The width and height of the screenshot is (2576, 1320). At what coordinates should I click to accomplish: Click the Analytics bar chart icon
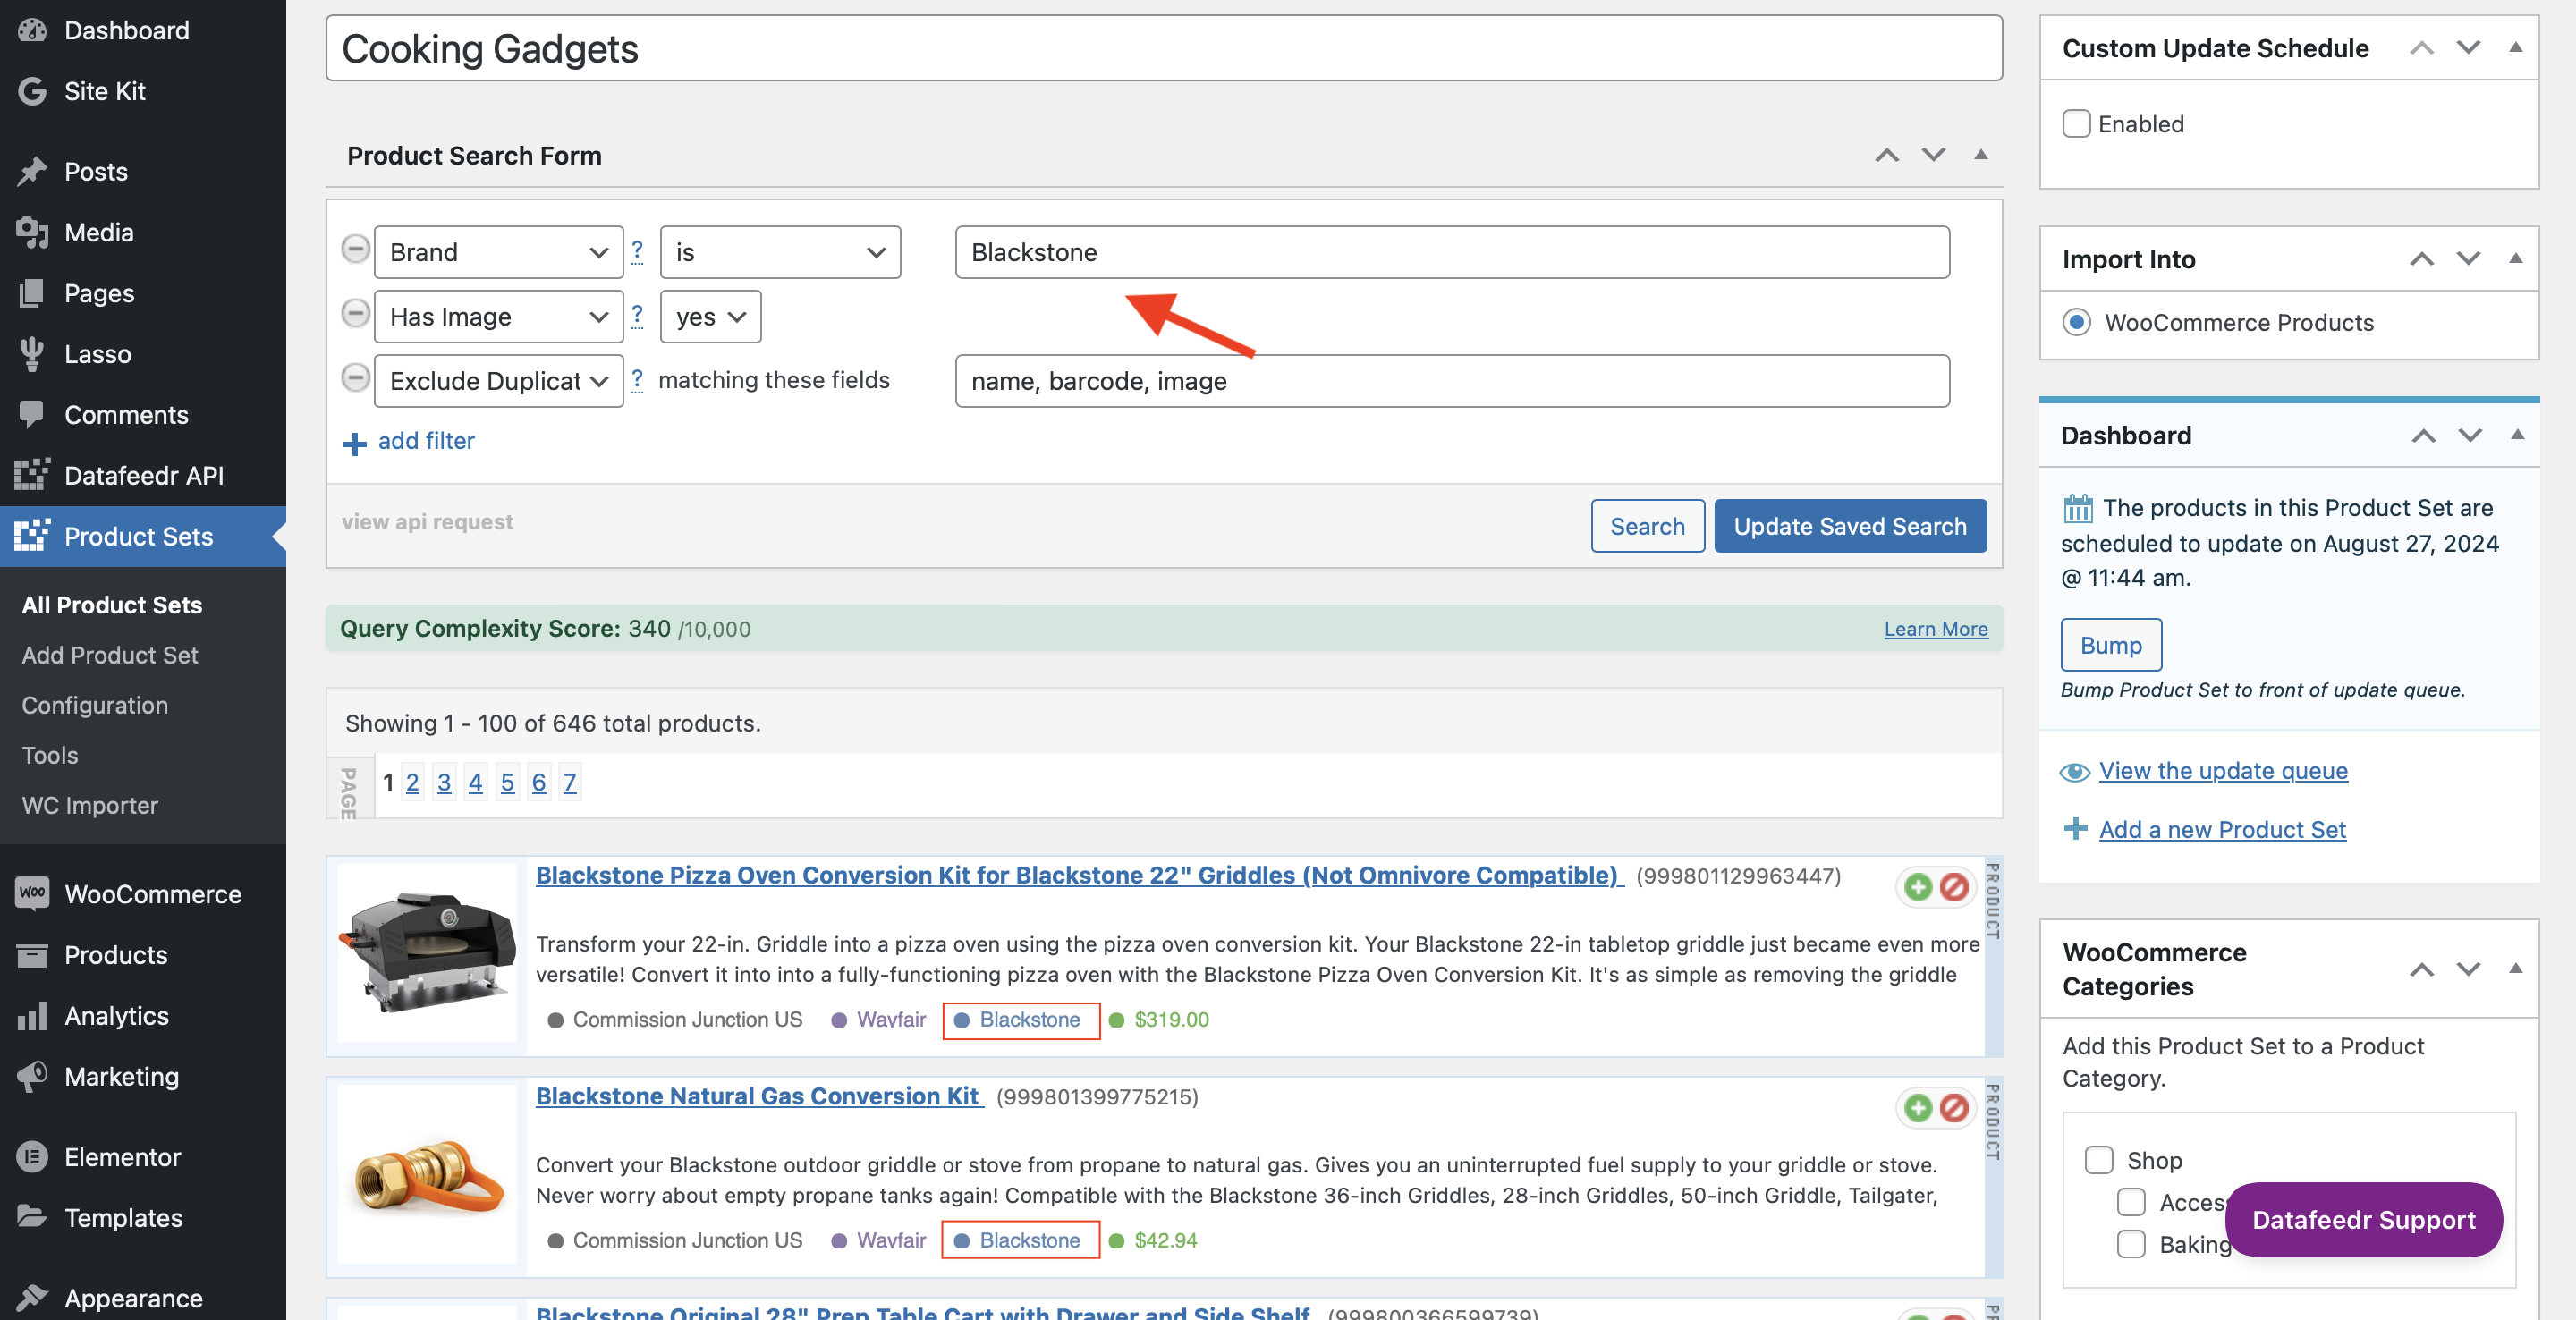tap(32, 1015)
